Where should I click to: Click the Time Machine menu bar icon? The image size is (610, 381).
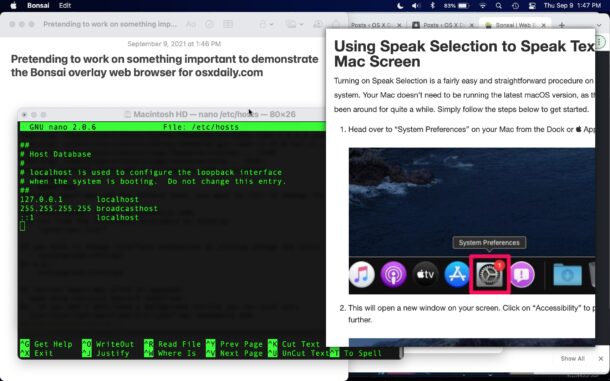(515, 5)
